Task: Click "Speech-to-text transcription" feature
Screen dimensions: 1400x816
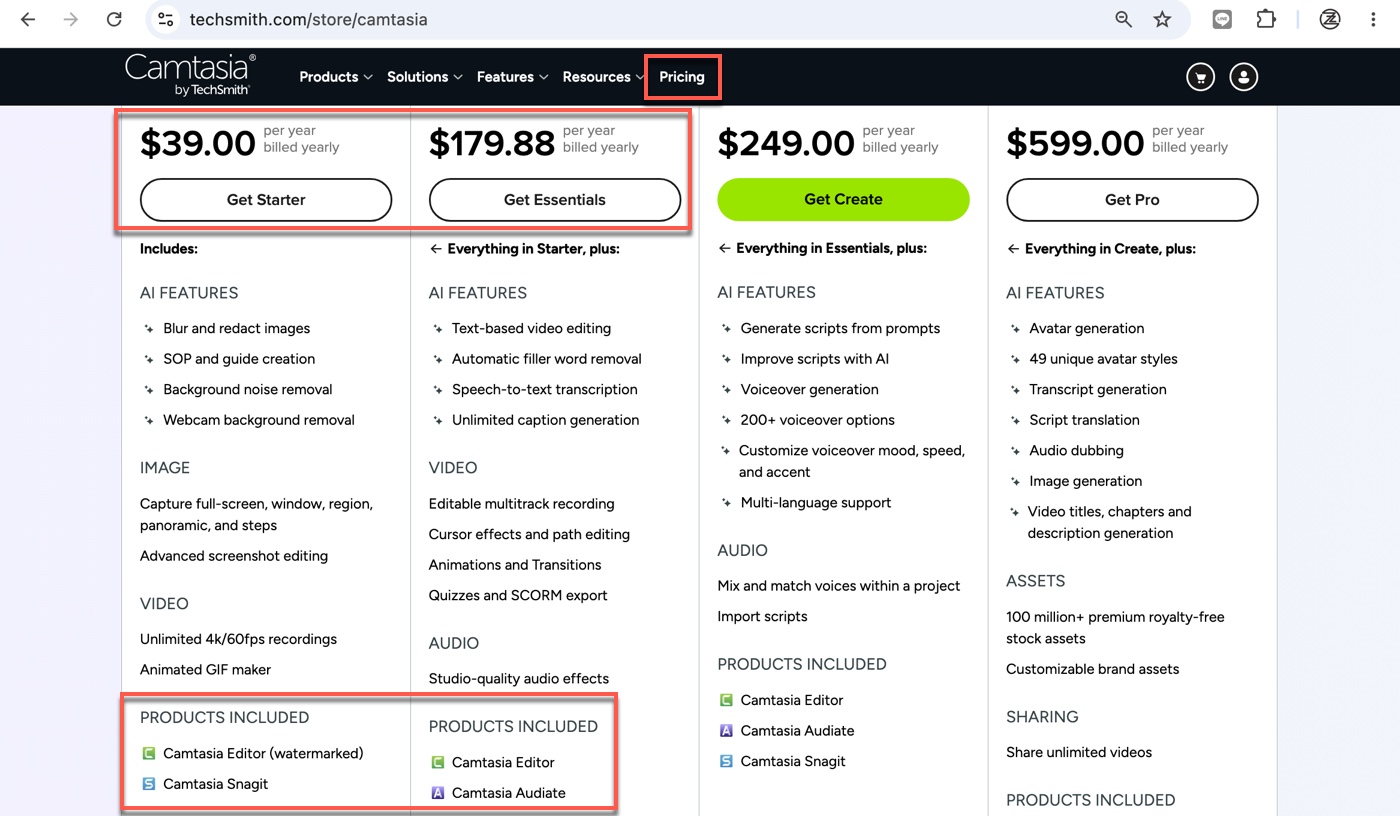Action: click(545, 390)
